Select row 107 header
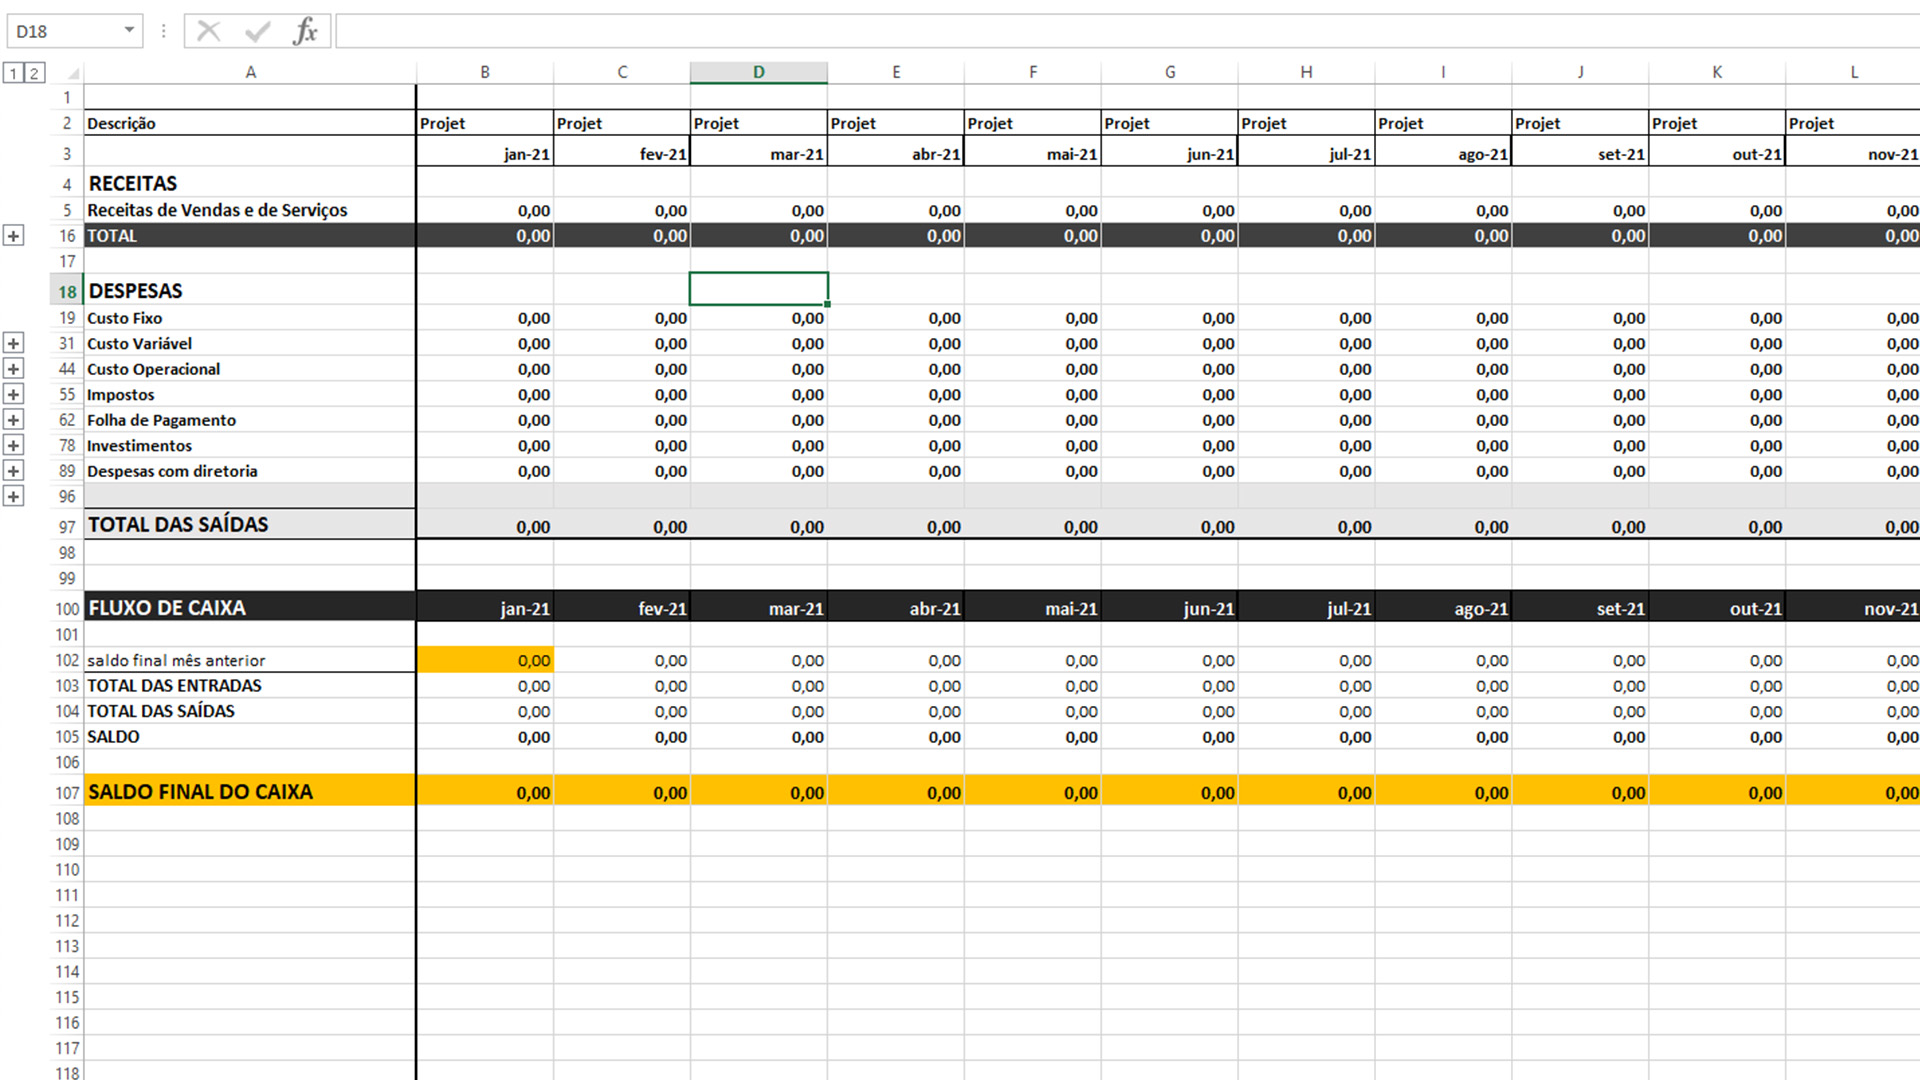Viewport: 1920px width, 1080px height. tap(67, 792)
